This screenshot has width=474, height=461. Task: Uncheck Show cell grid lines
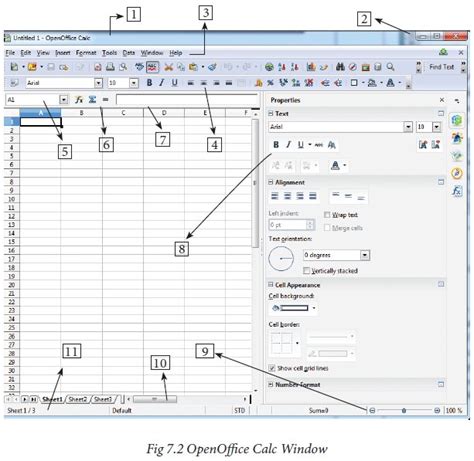click(x=272, y=368)
